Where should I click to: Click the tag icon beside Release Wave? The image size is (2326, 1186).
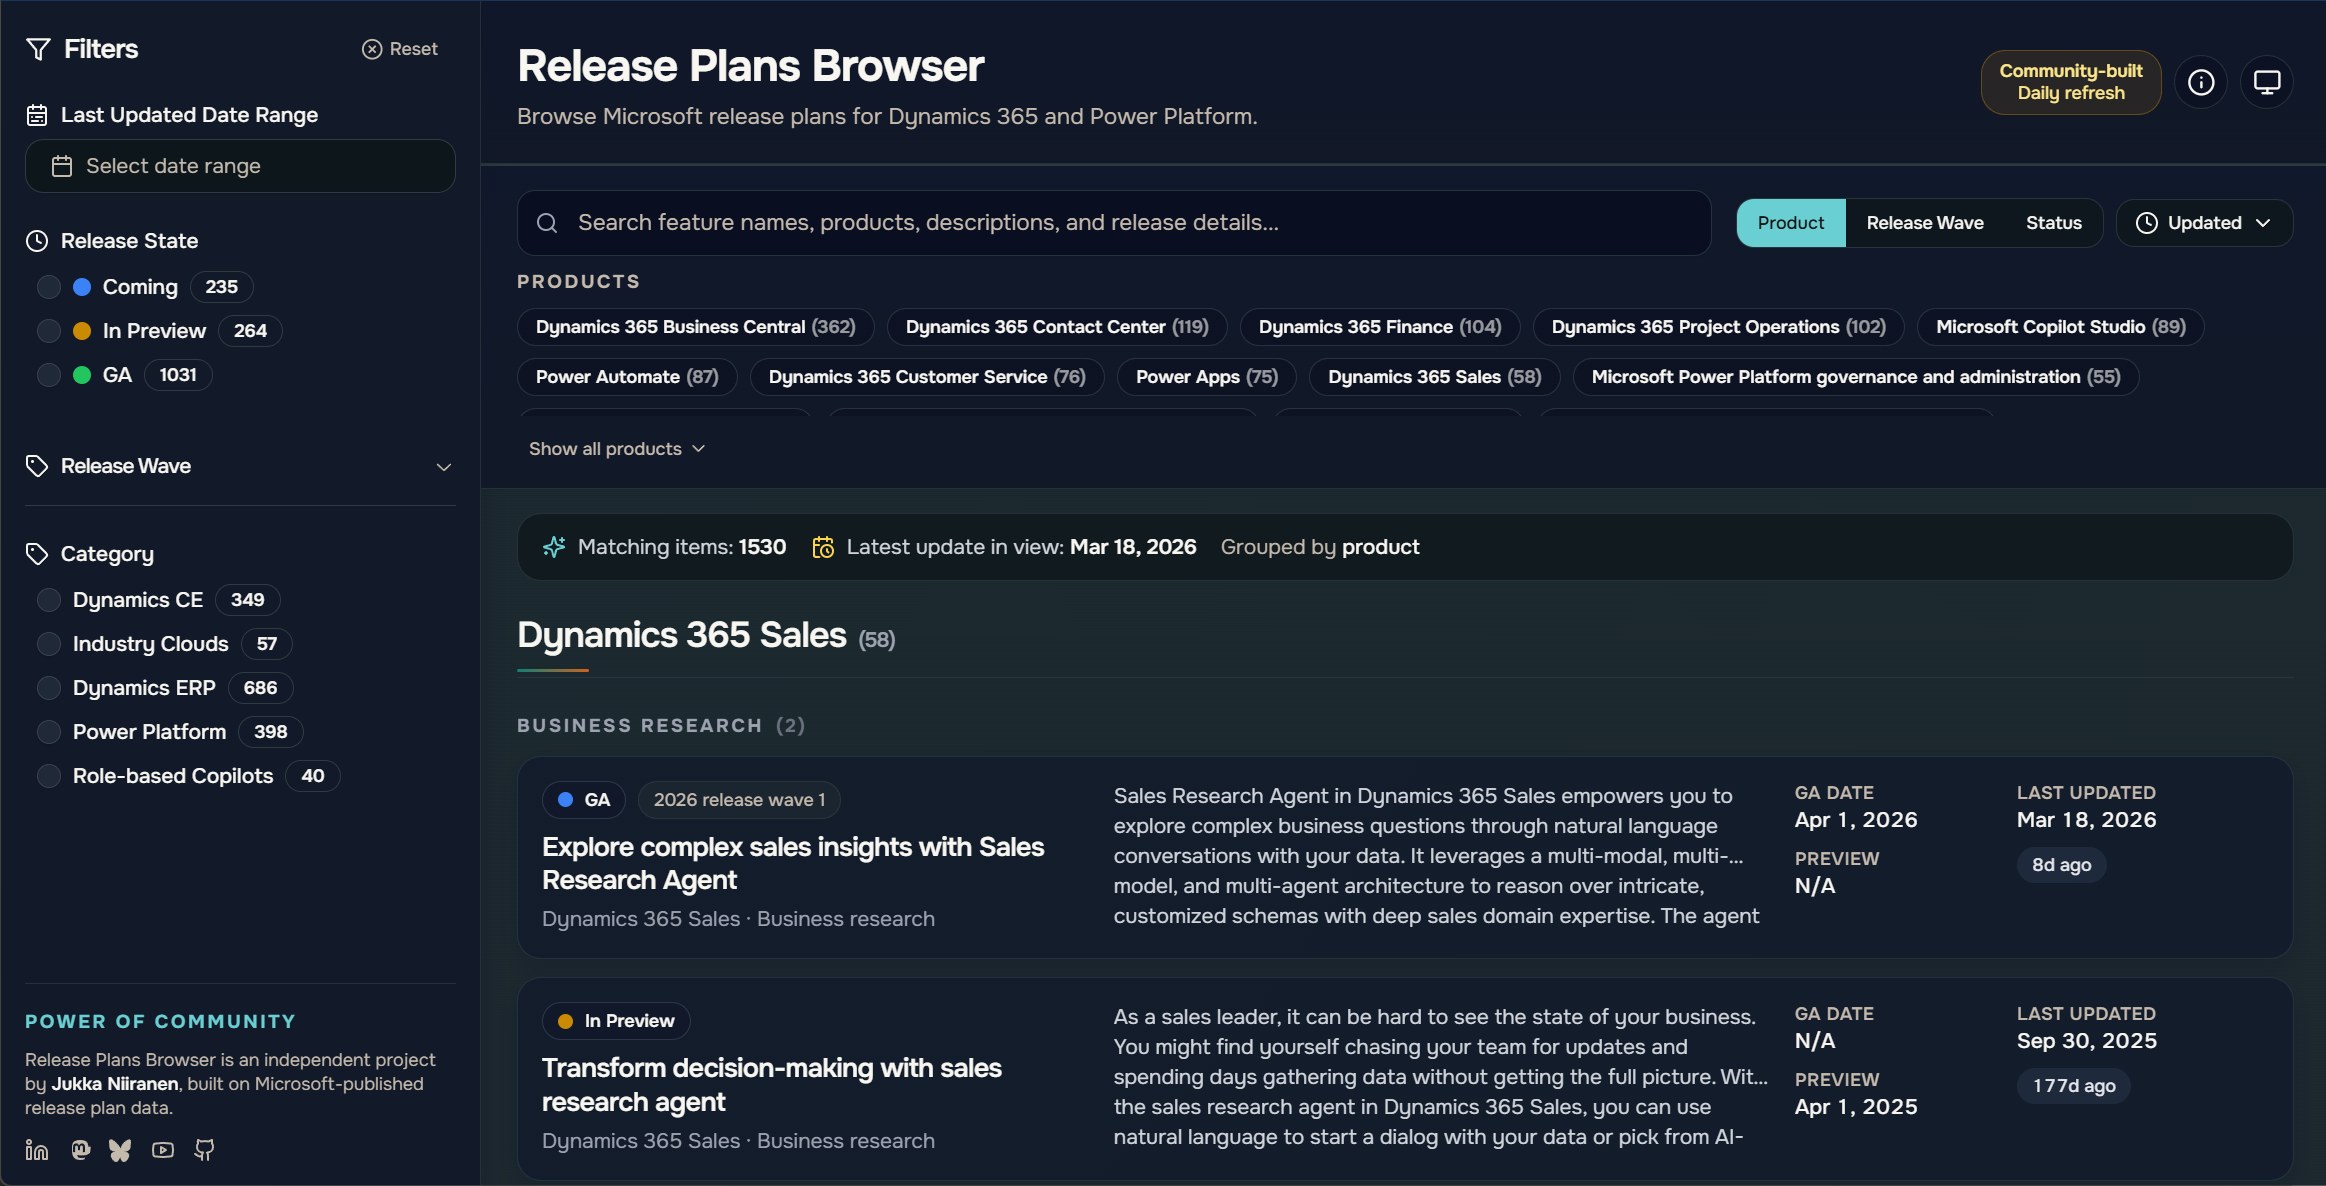[37, 466]
